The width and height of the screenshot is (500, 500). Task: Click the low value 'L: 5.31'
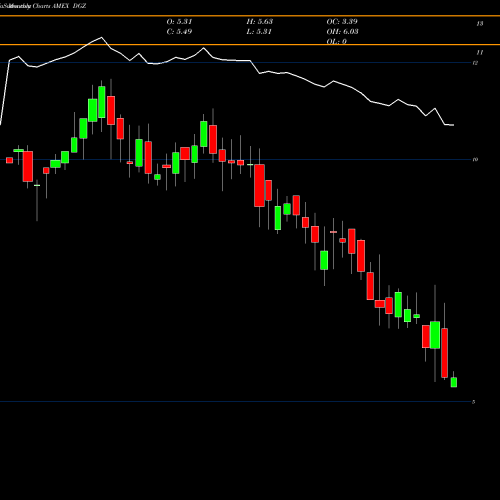click(x=259, y=32)
